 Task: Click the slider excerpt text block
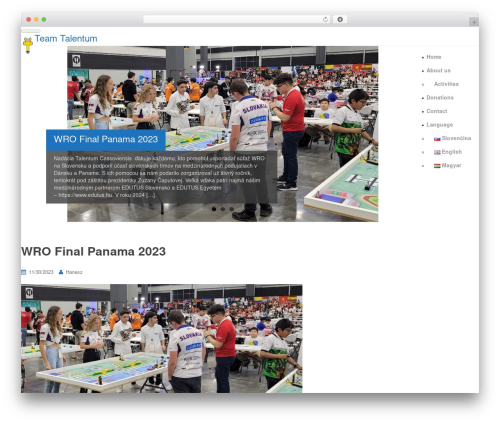pyautogui.click(x=161, y=177)
